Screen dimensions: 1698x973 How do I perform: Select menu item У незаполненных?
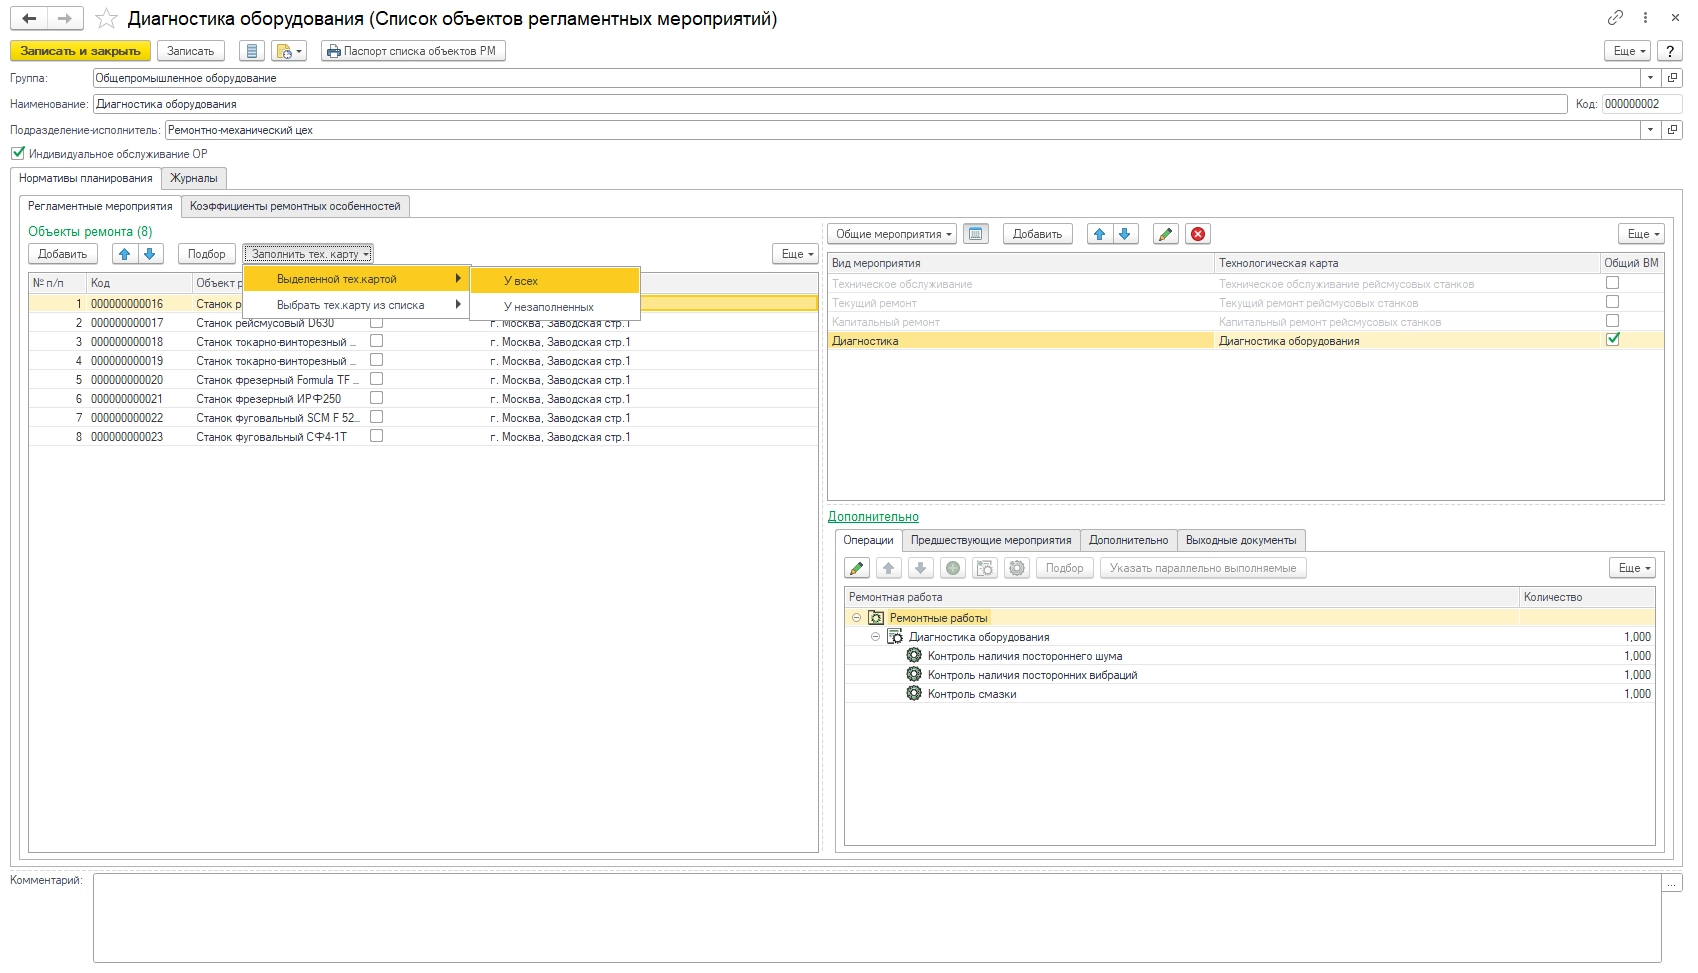pos(549,307)
